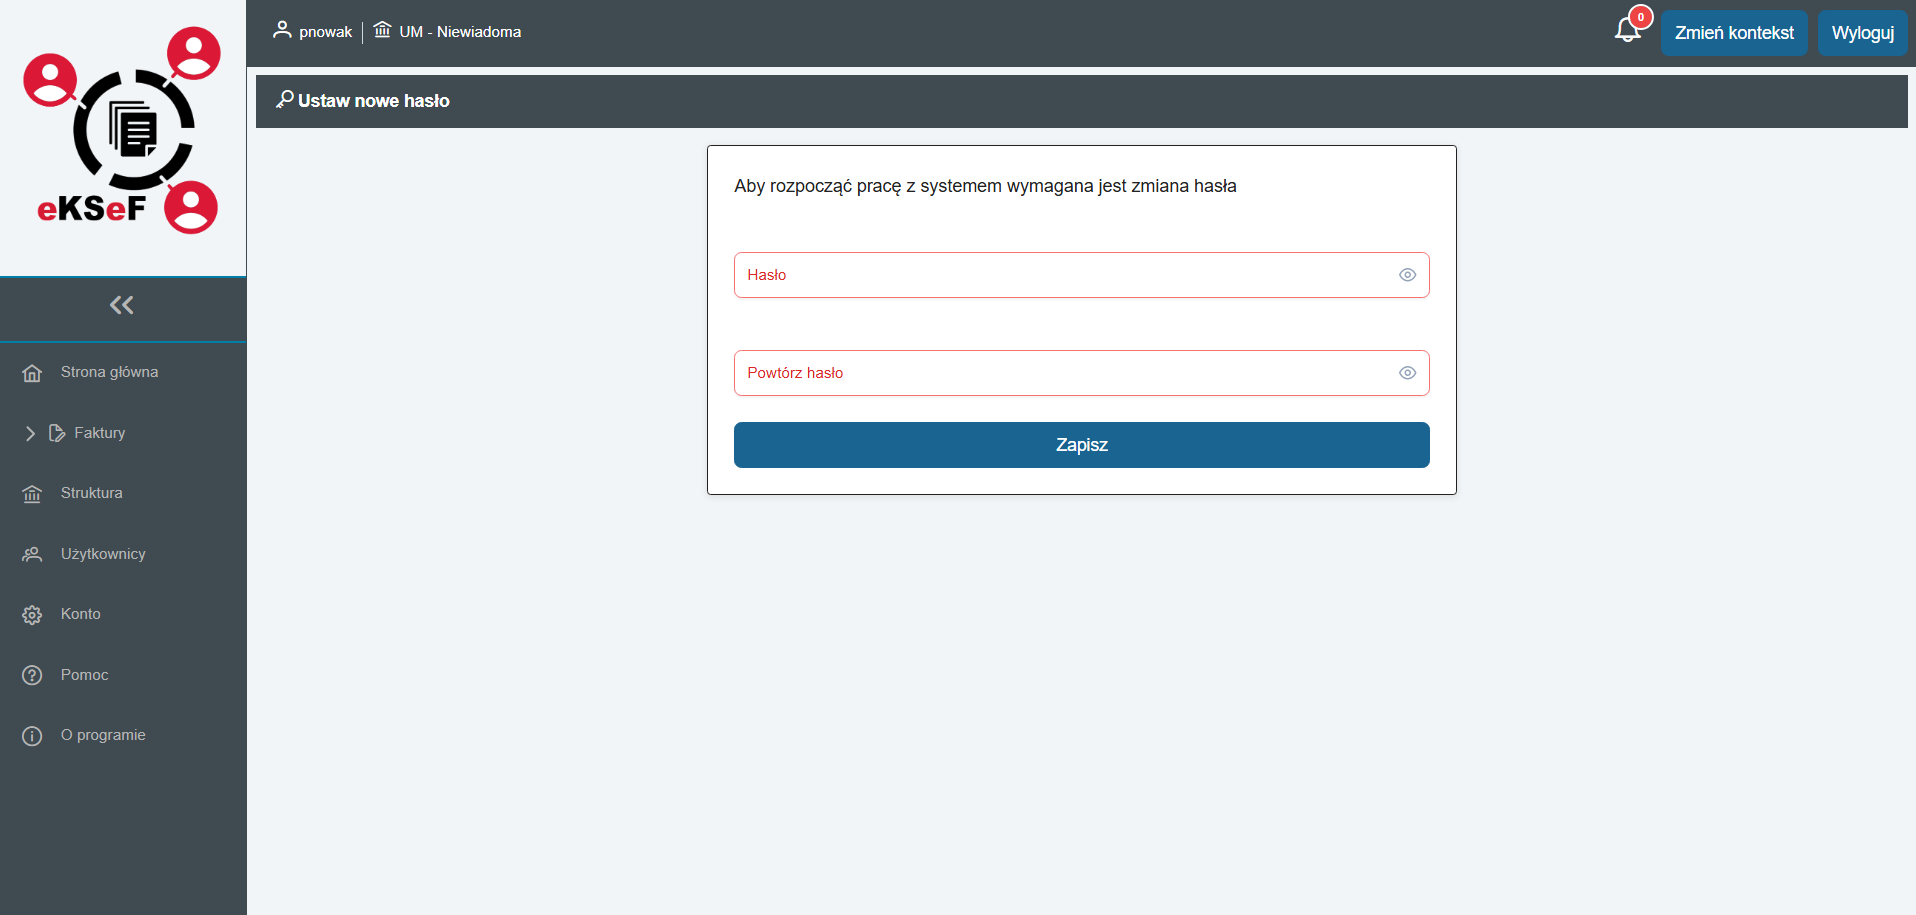
Task: Go to Użytkownicy in sidebar
Action: 103,554
